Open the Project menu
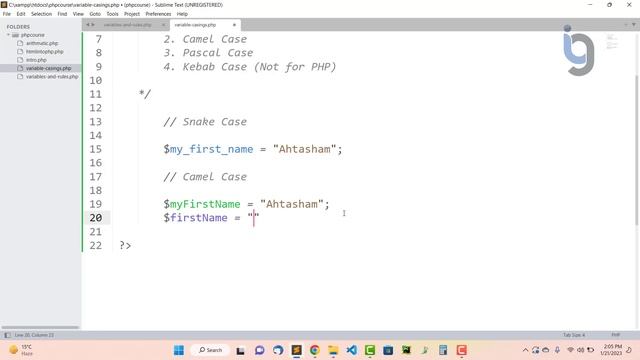 point(132,14)
